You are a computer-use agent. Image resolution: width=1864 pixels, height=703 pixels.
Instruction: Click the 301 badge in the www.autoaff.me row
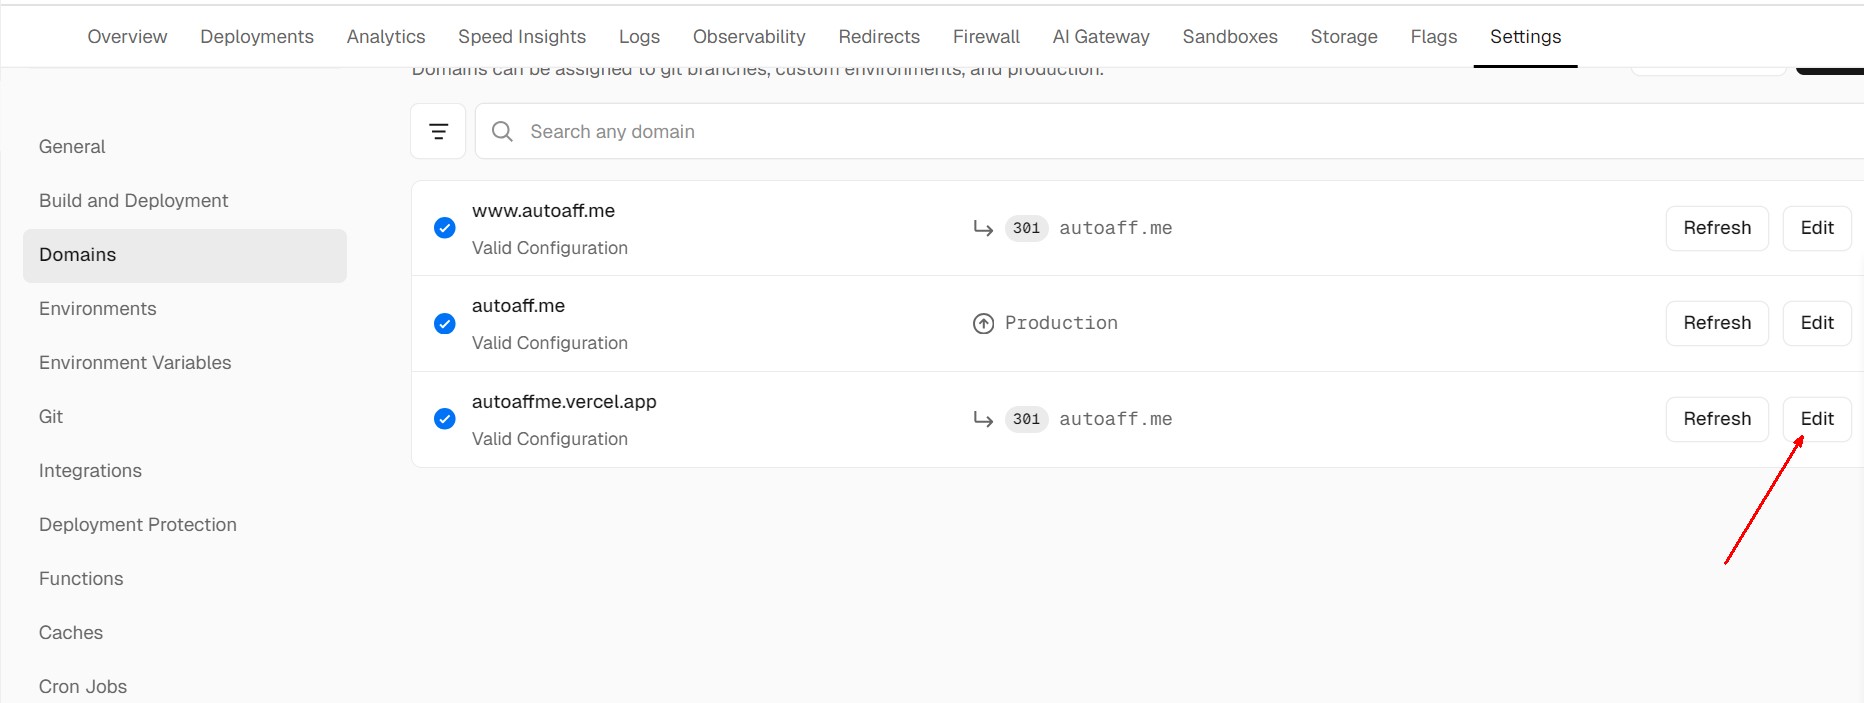coord(1026,228)
